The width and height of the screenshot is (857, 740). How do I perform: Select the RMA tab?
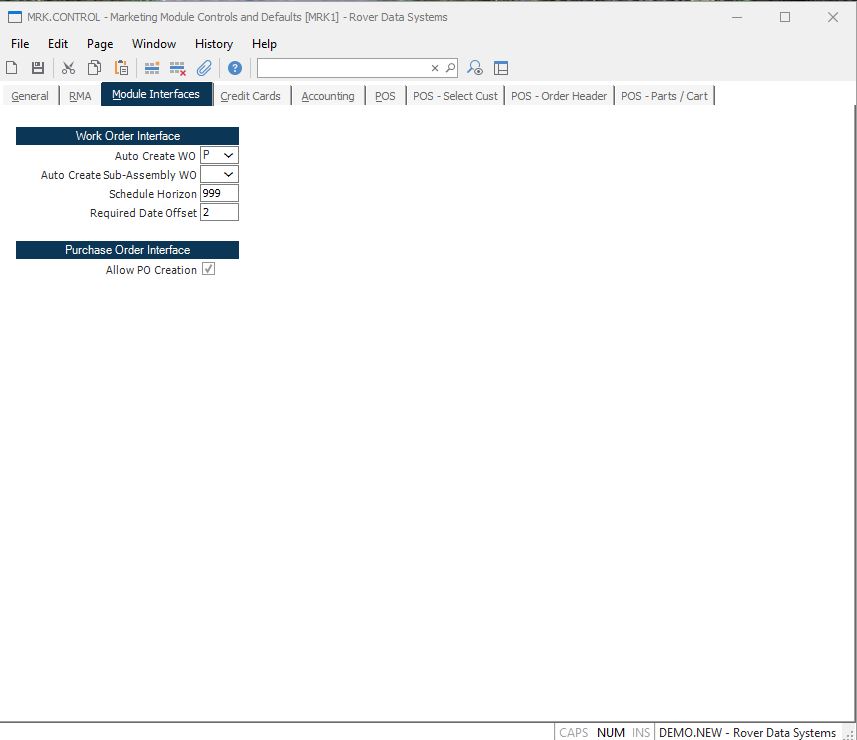[80, 96]
